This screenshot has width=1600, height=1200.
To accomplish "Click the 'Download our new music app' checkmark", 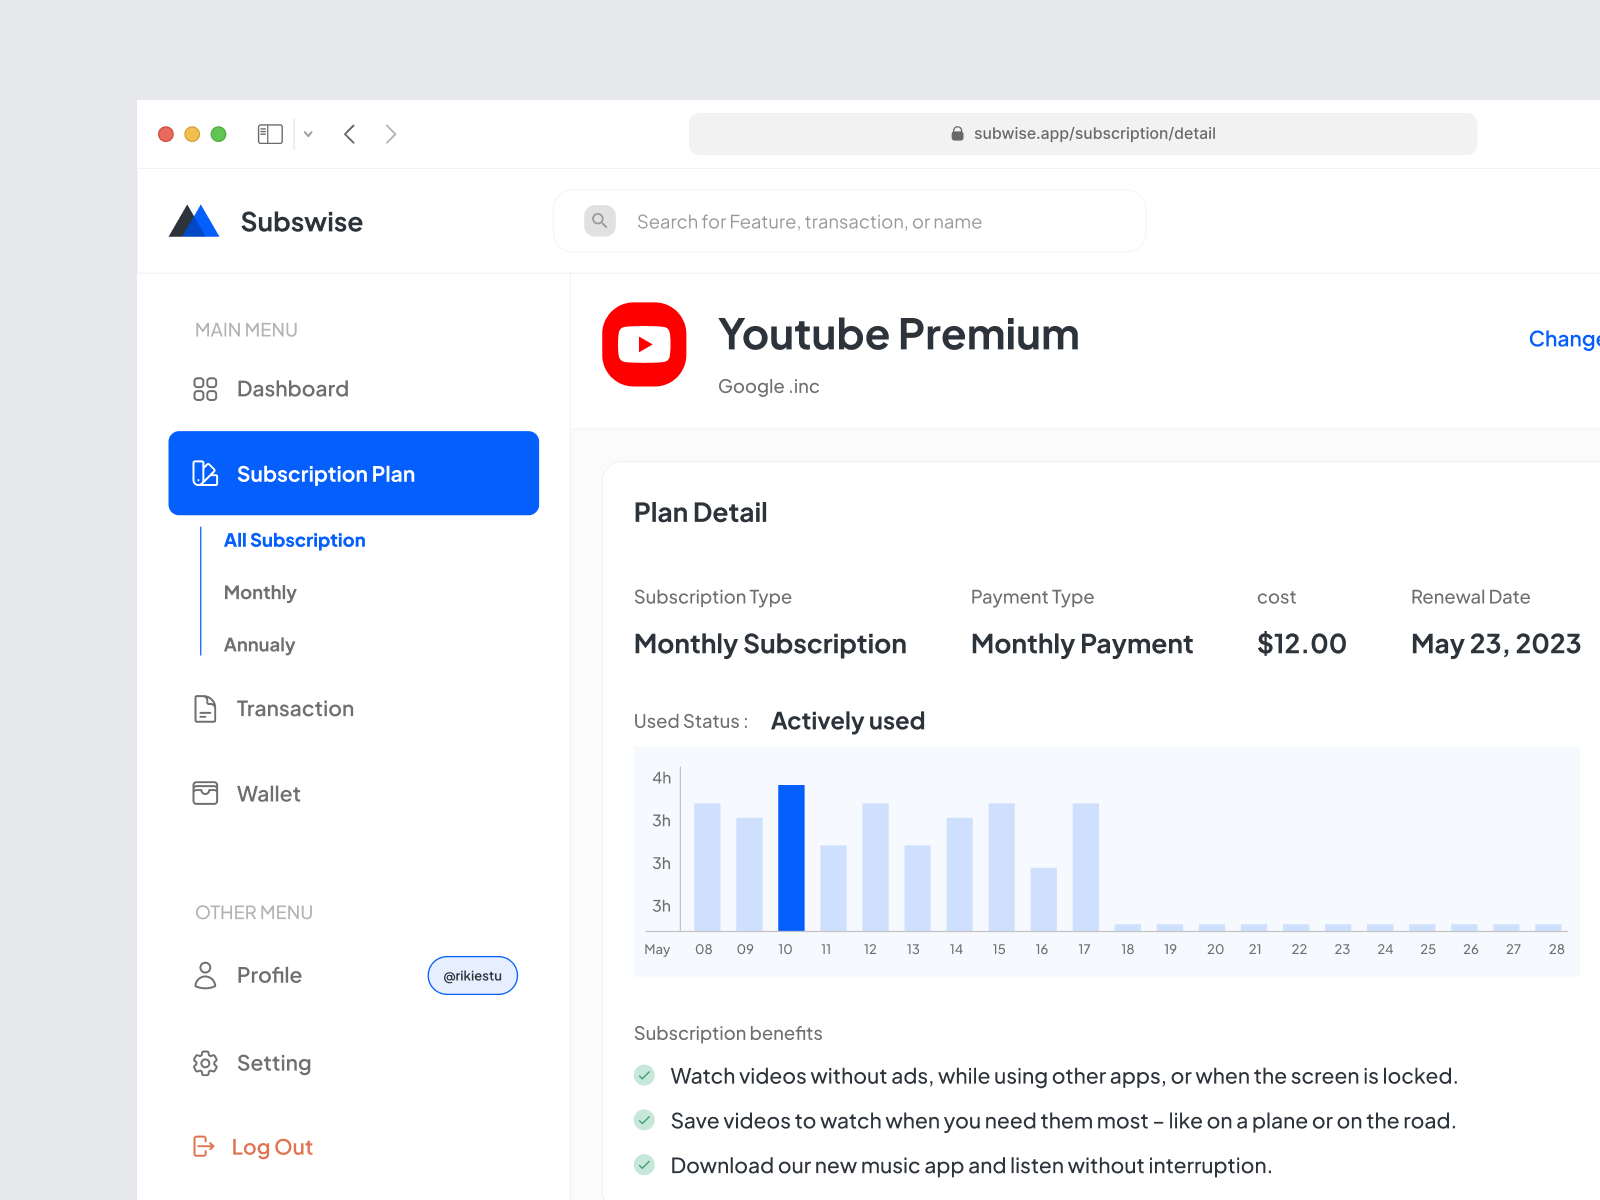I will coord(645,1165).
